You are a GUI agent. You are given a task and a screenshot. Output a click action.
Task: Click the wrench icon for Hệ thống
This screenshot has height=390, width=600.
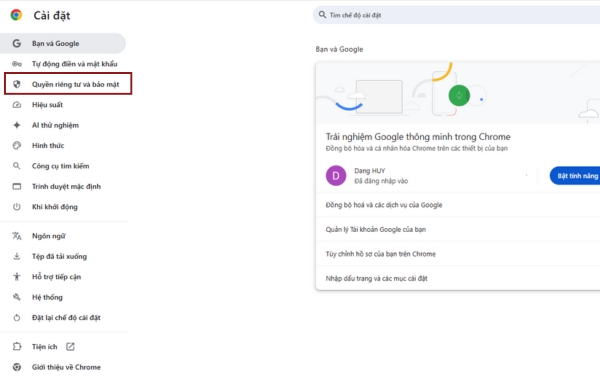pyautogui.click(x=16, y=297)
